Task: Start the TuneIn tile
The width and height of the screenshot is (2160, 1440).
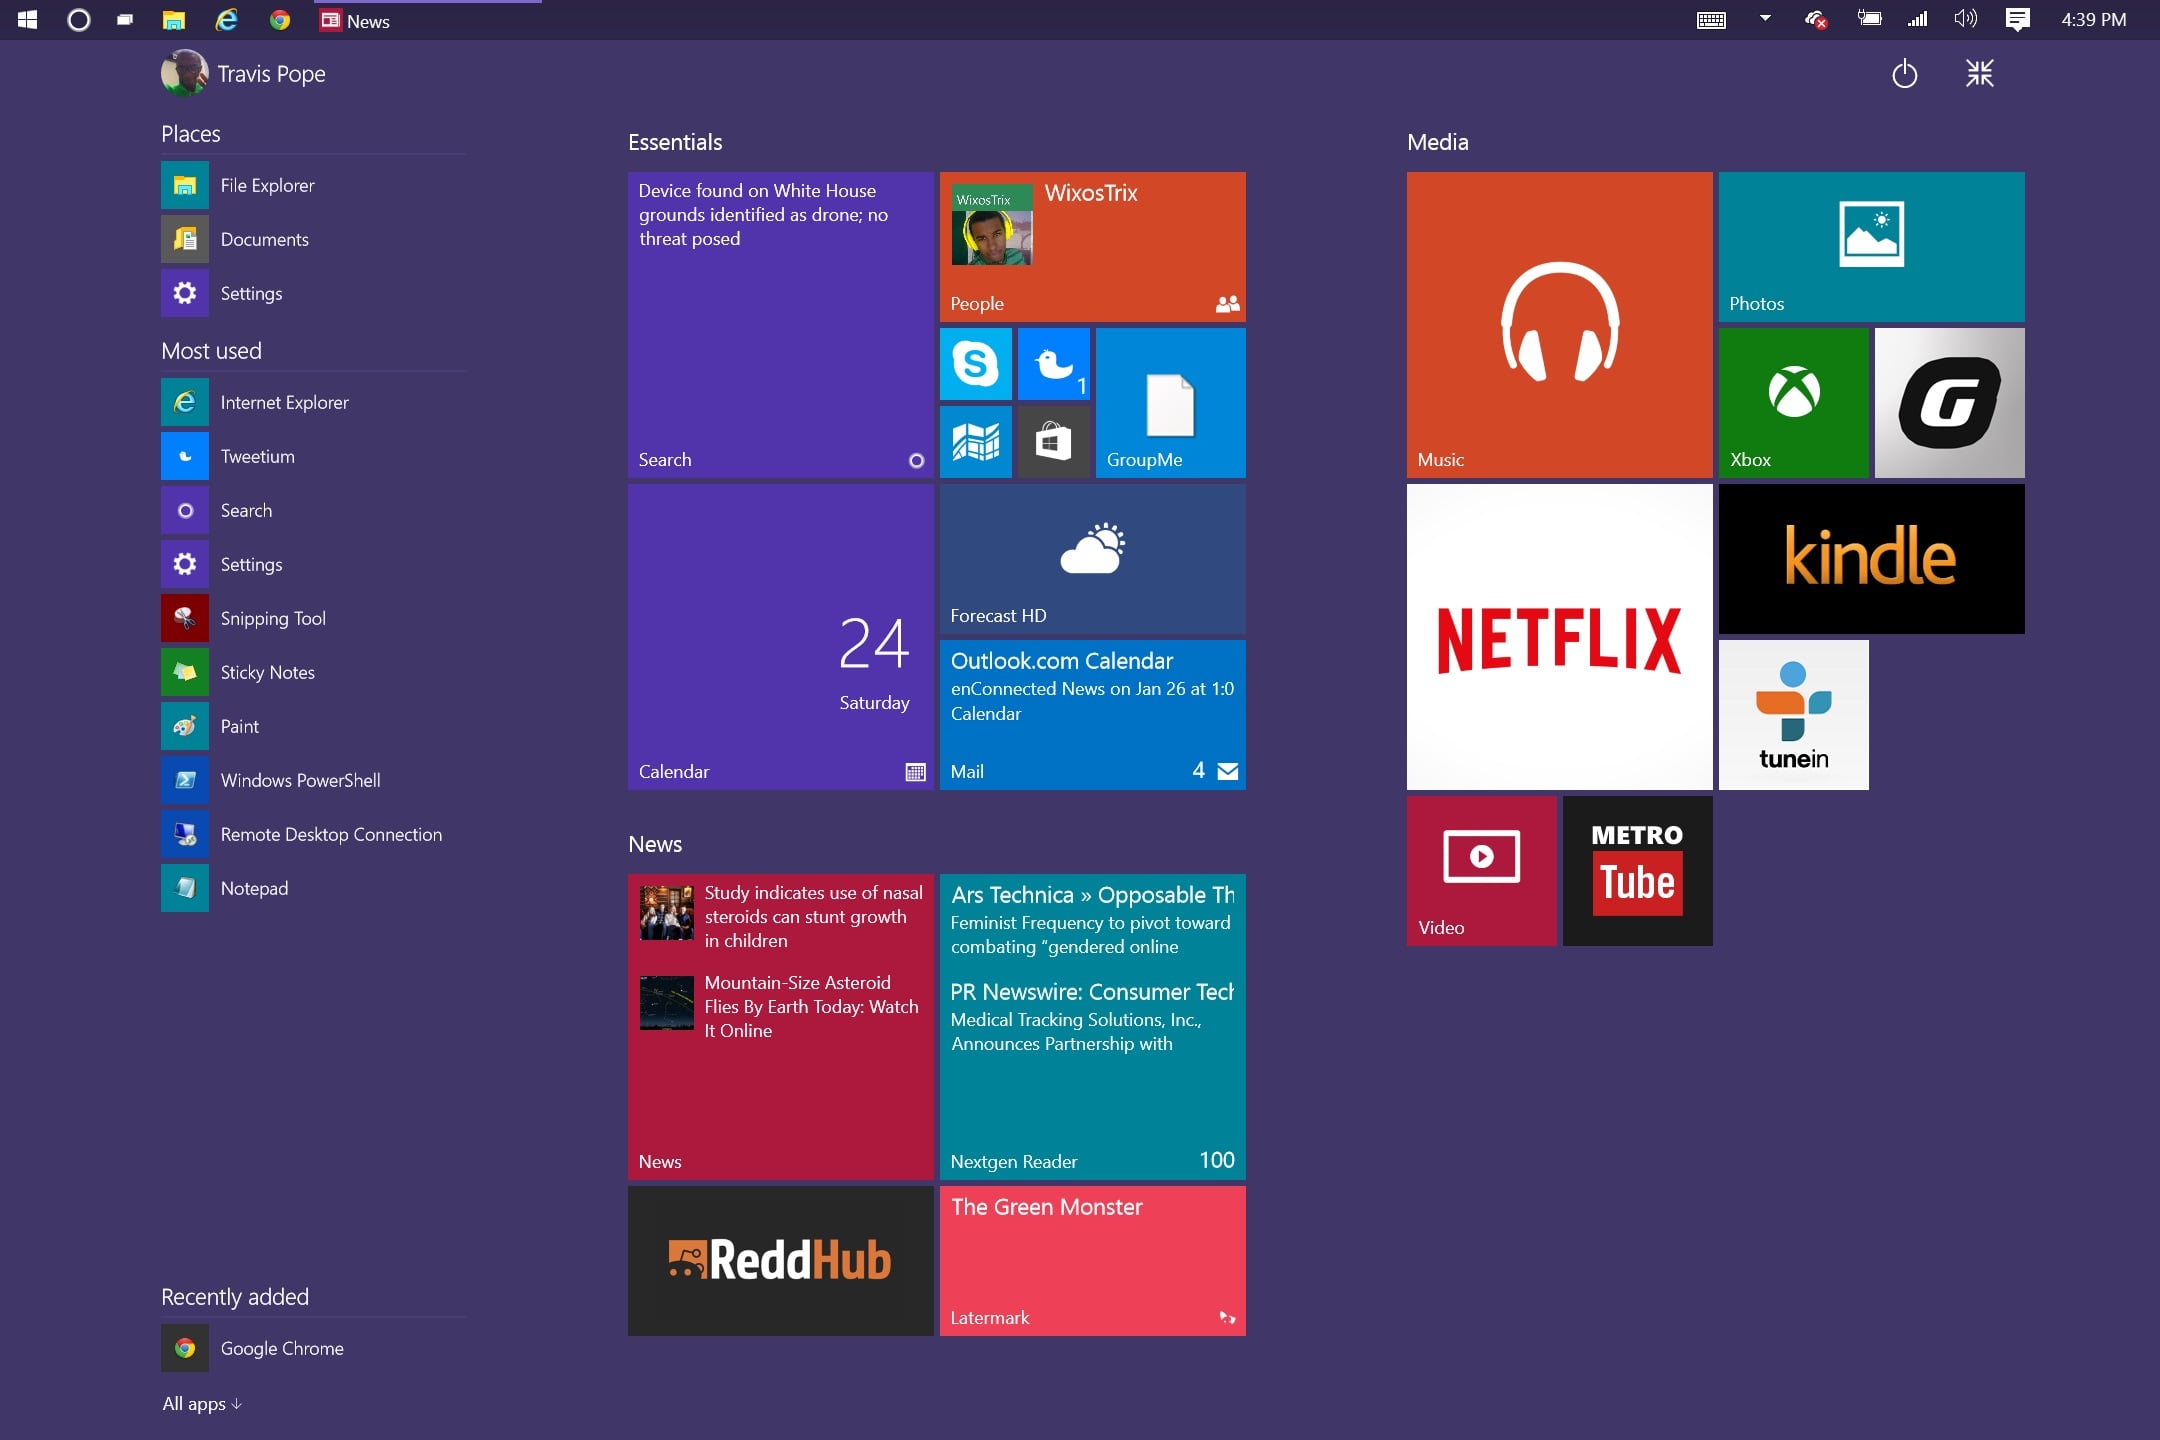Action: 1792,713
